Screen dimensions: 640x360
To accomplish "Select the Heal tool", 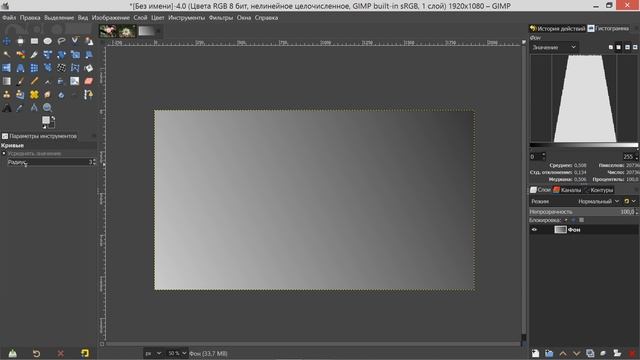I will tap(34, 95).
